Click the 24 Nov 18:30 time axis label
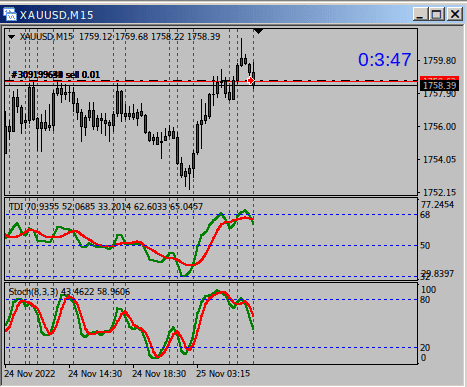This screenshot has height=387, width=467. 159,373
